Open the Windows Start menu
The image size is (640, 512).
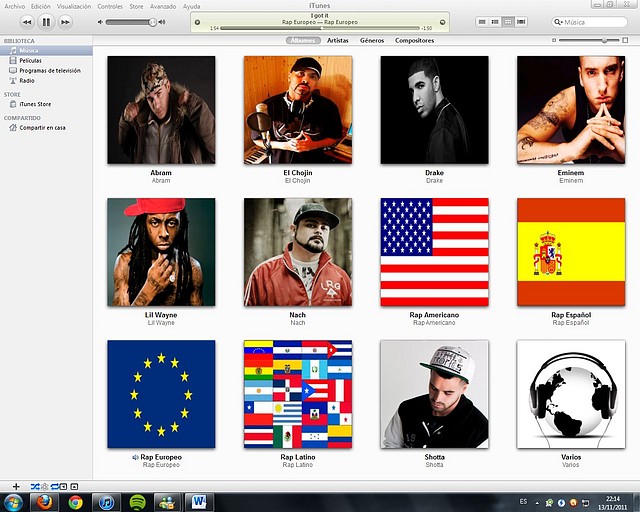click(13, 502)
